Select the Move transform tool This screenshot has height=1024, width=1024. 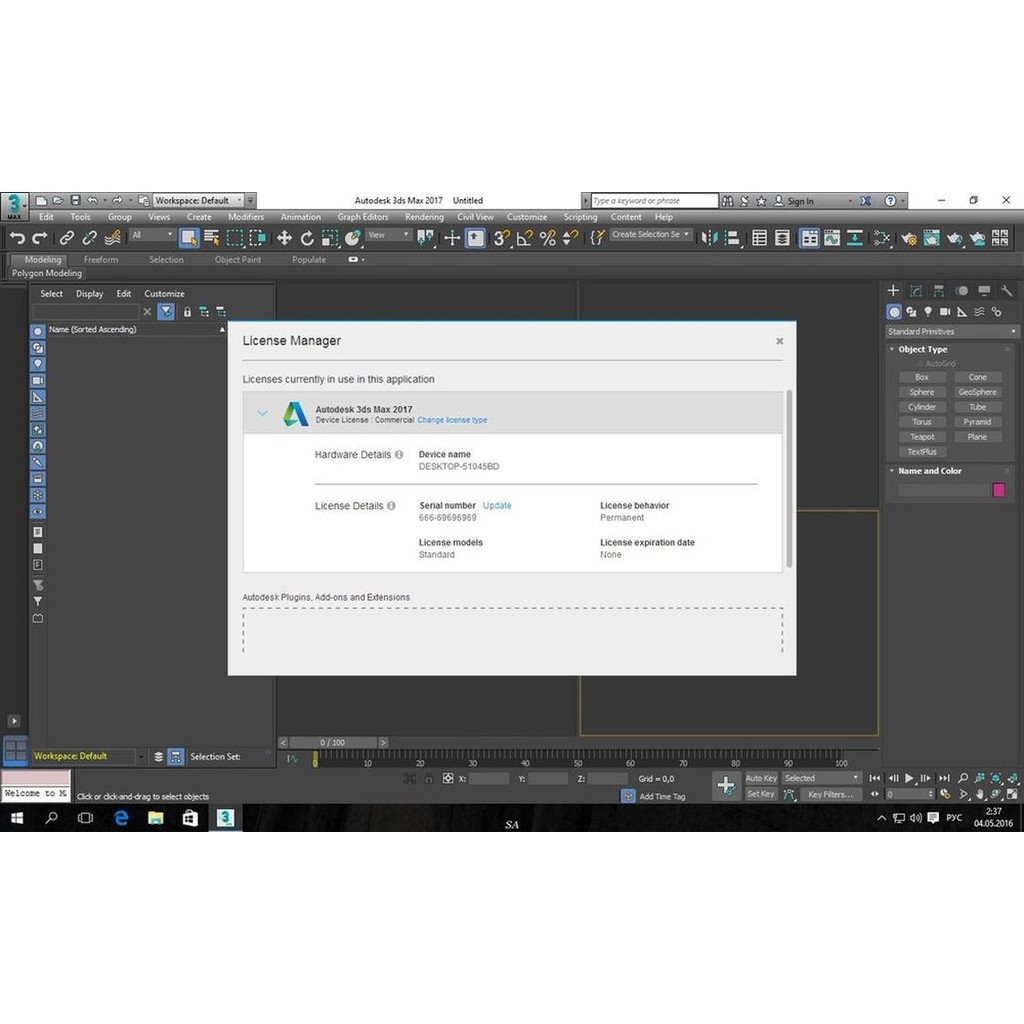click(284, 238)
